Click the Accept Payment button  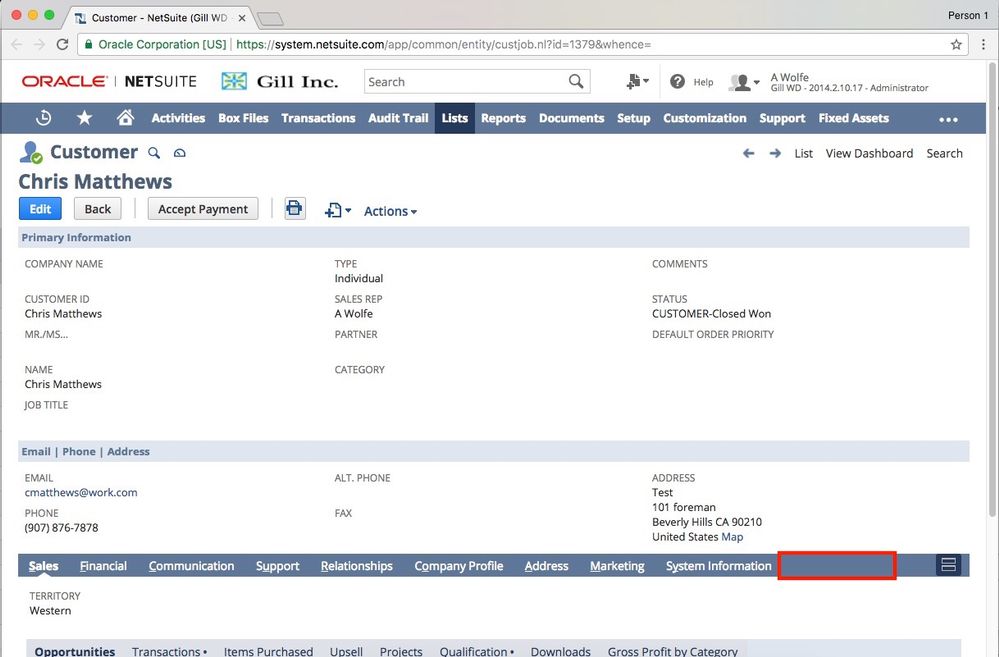coord(203,209)
